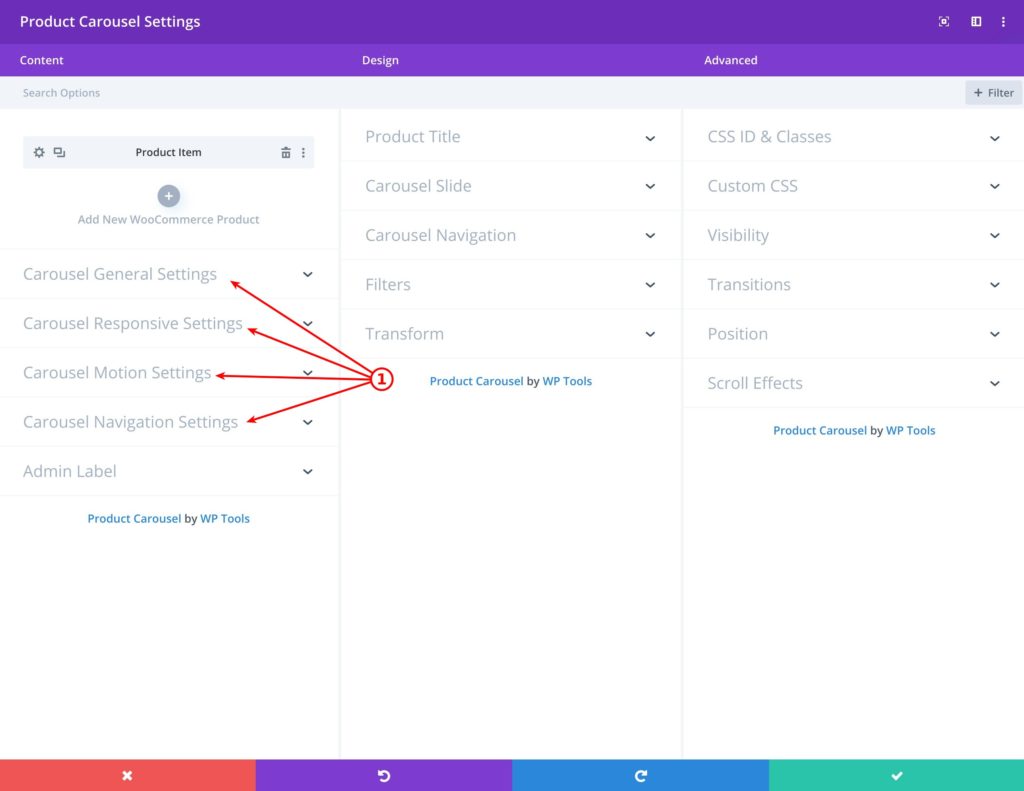Switch to the Design tab
This screenshot has width=1024, height=791.
pyautogui.click(x=380, y=60)
